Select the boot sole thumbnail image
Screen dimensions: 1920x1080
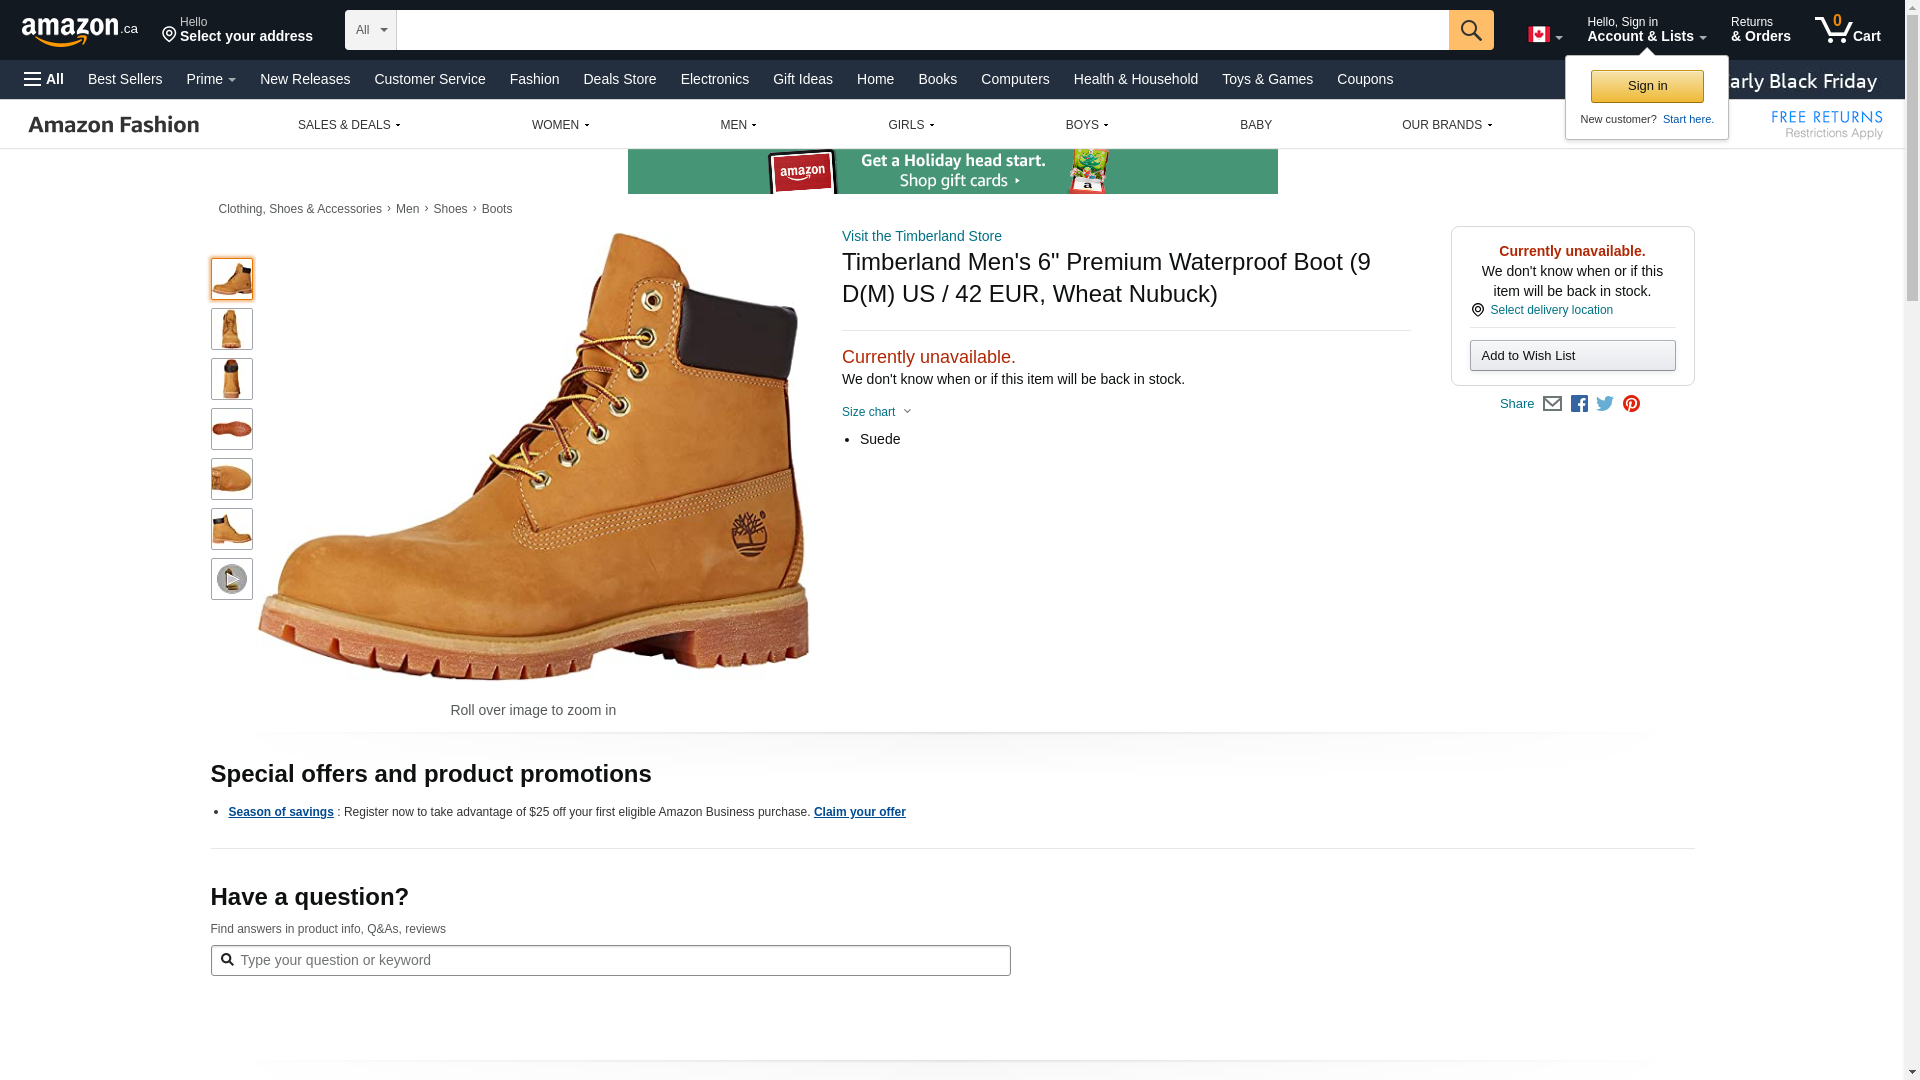[x=231, y=429]
